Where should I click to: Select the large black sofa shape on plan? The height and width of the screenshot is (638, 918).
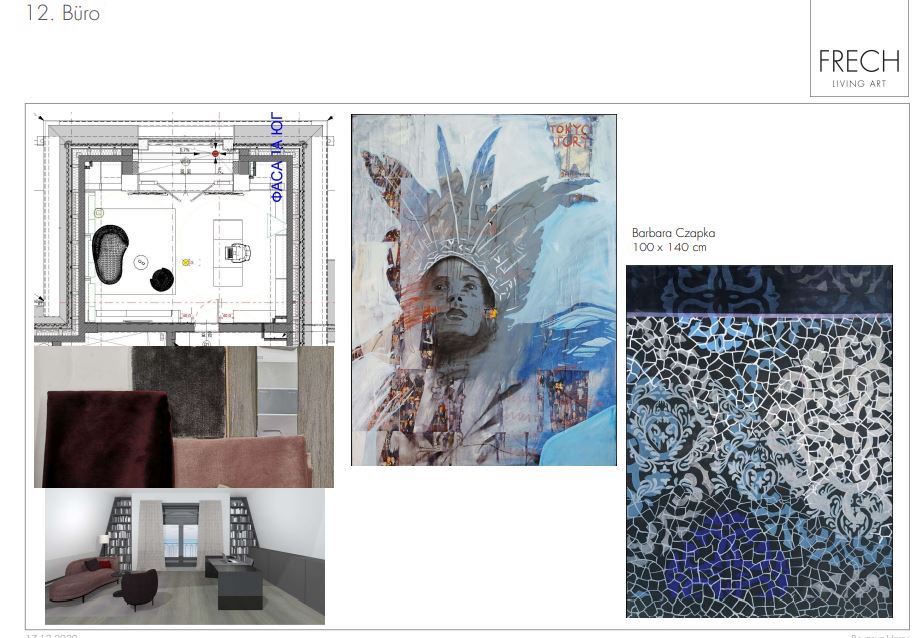110,254
